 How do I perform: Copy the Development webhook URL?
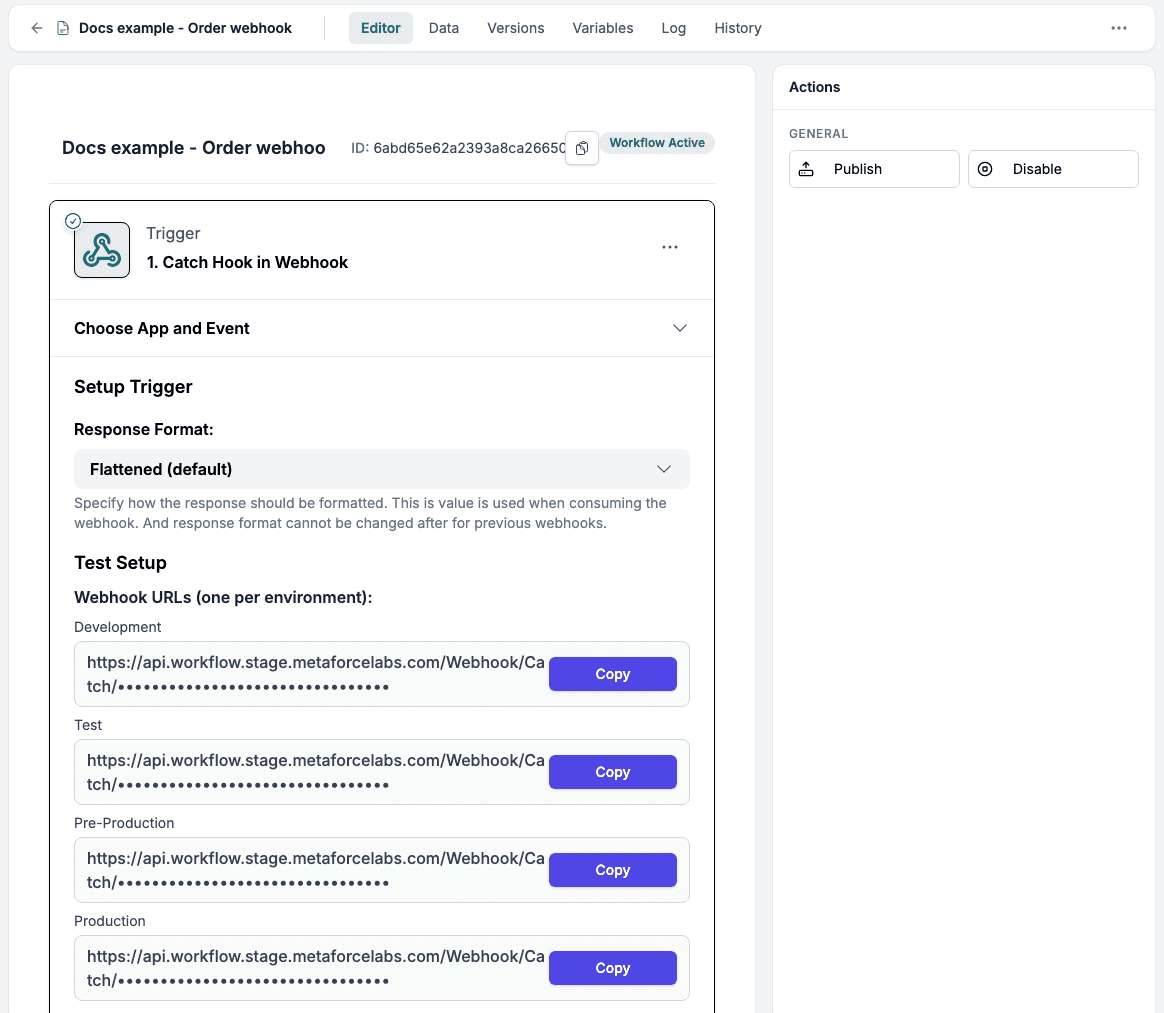(612, 674)
